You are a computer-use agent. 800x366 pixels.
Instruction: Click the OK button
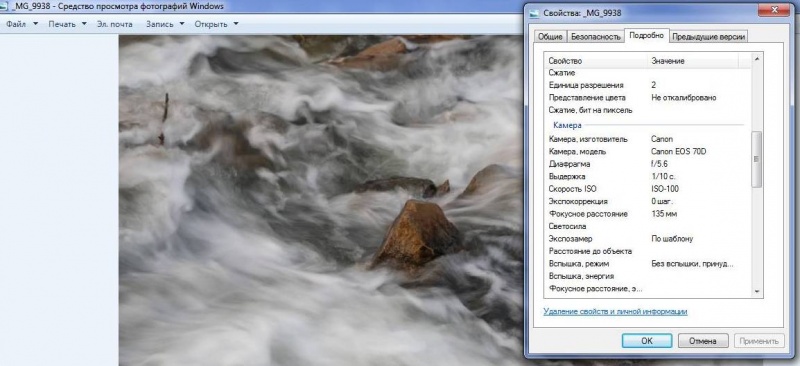pos(646,341)
